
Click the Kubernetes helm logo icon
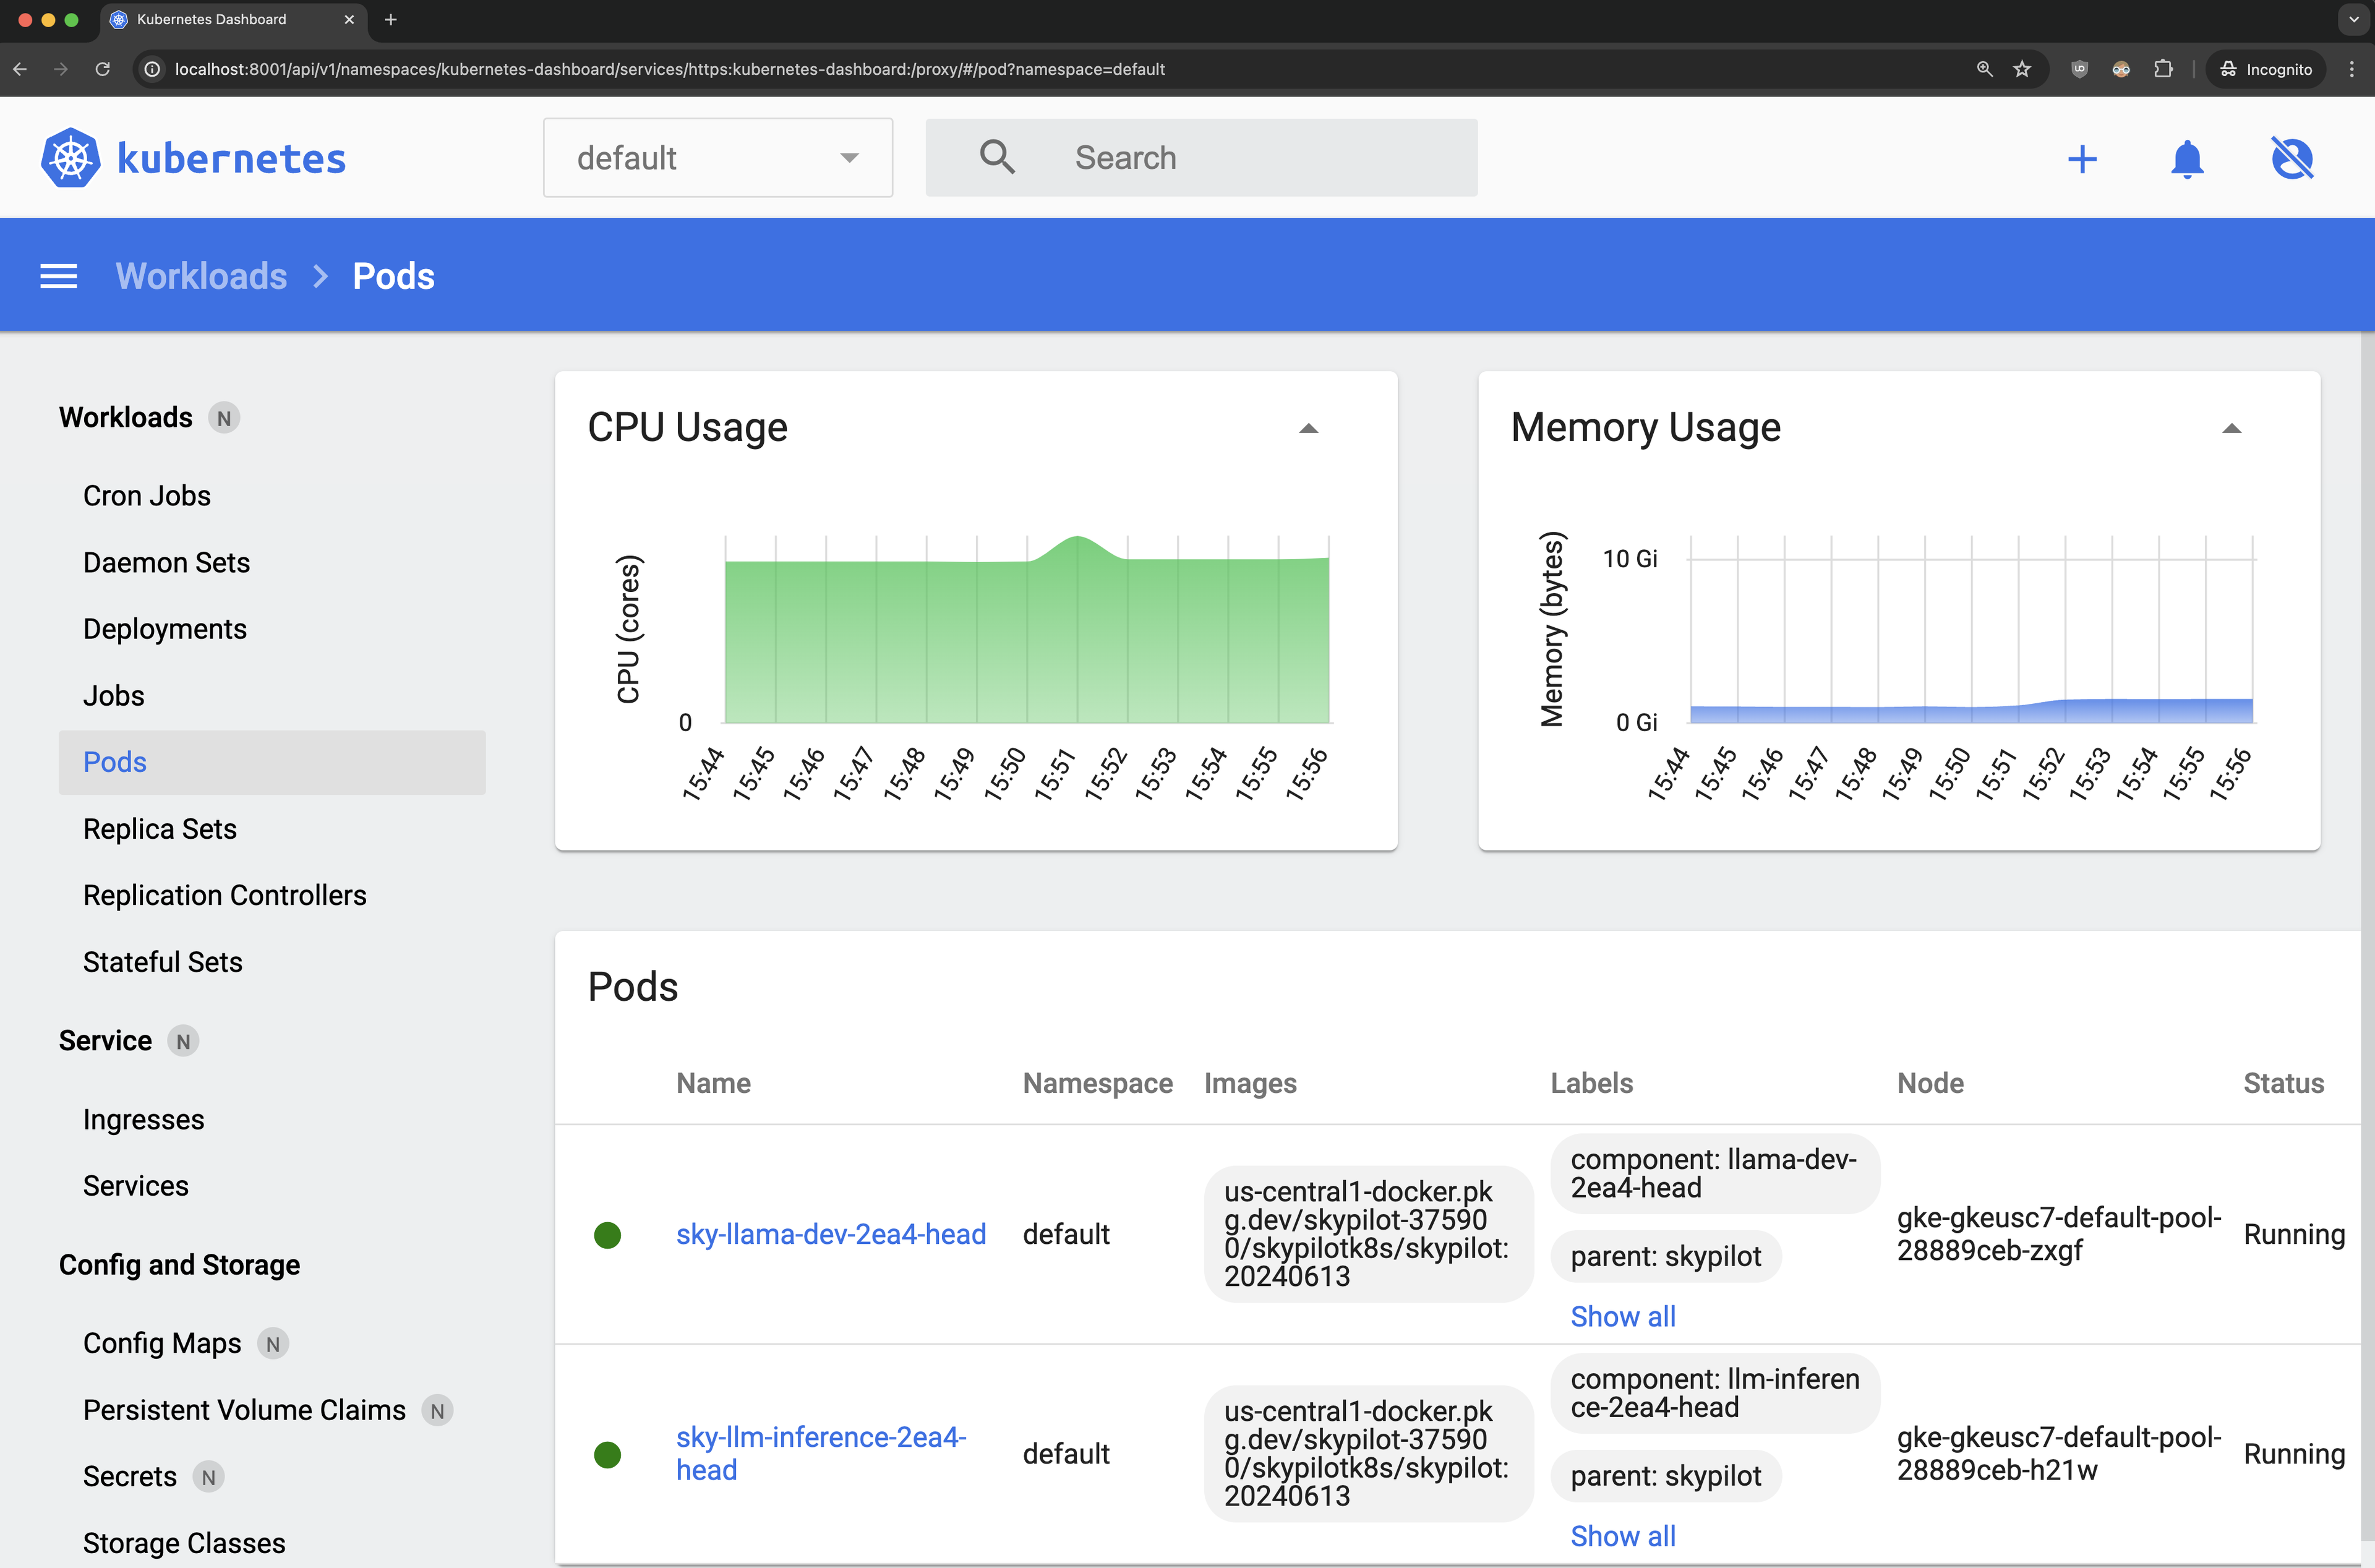coord(70,158)
